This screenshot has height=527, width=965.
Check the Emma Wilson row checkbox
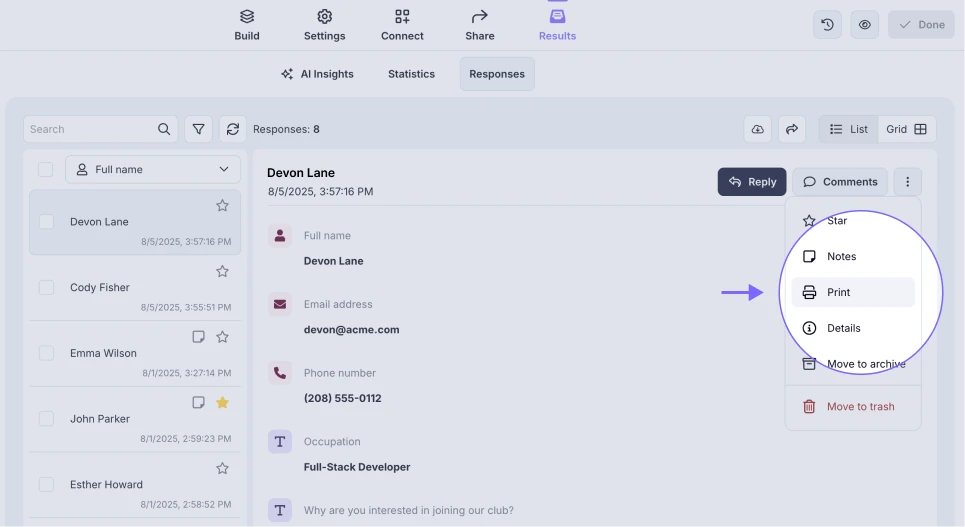tap(46, 353)
